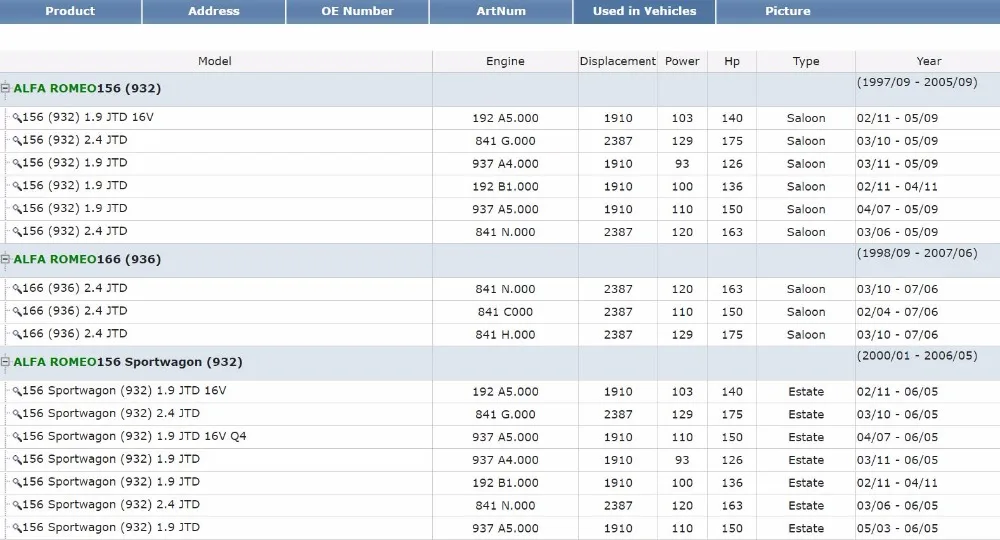Click magnifier icon for 166 (936) 2.4 JTD 841 H.000
The height and width of the screenshot is (540, 1000).
click(17, 335)
